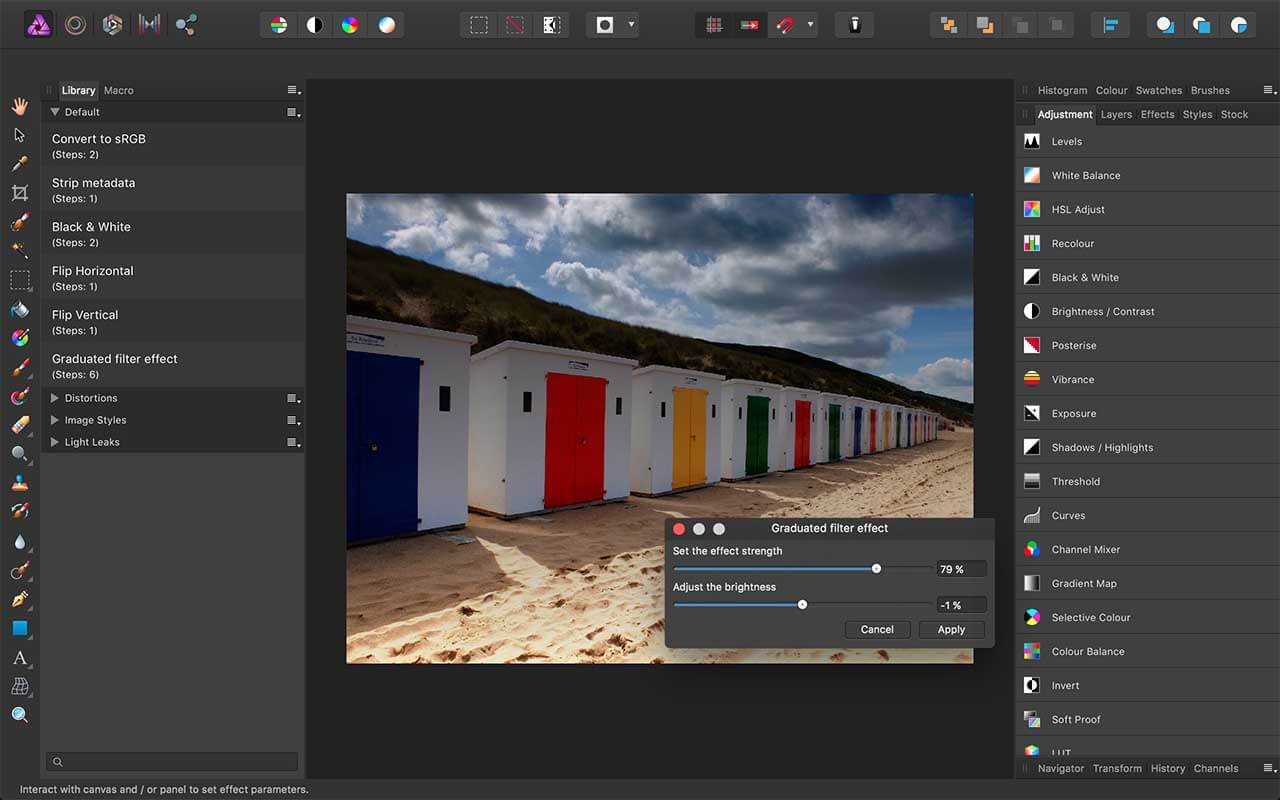The width and height of the screenshot is (1280, 800).
Task: Collapse the Default macro category
Action: click(x=55, y=112)
